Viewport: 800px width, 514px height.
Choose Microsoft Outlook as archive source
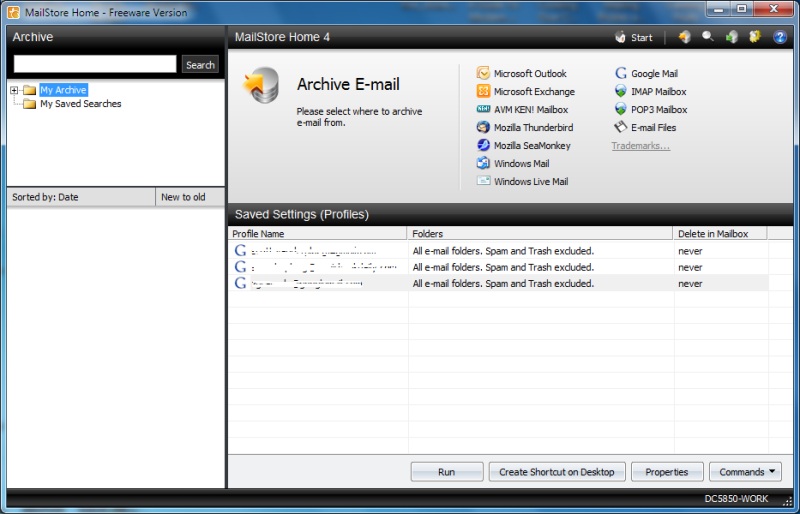[x=521, y=74]
